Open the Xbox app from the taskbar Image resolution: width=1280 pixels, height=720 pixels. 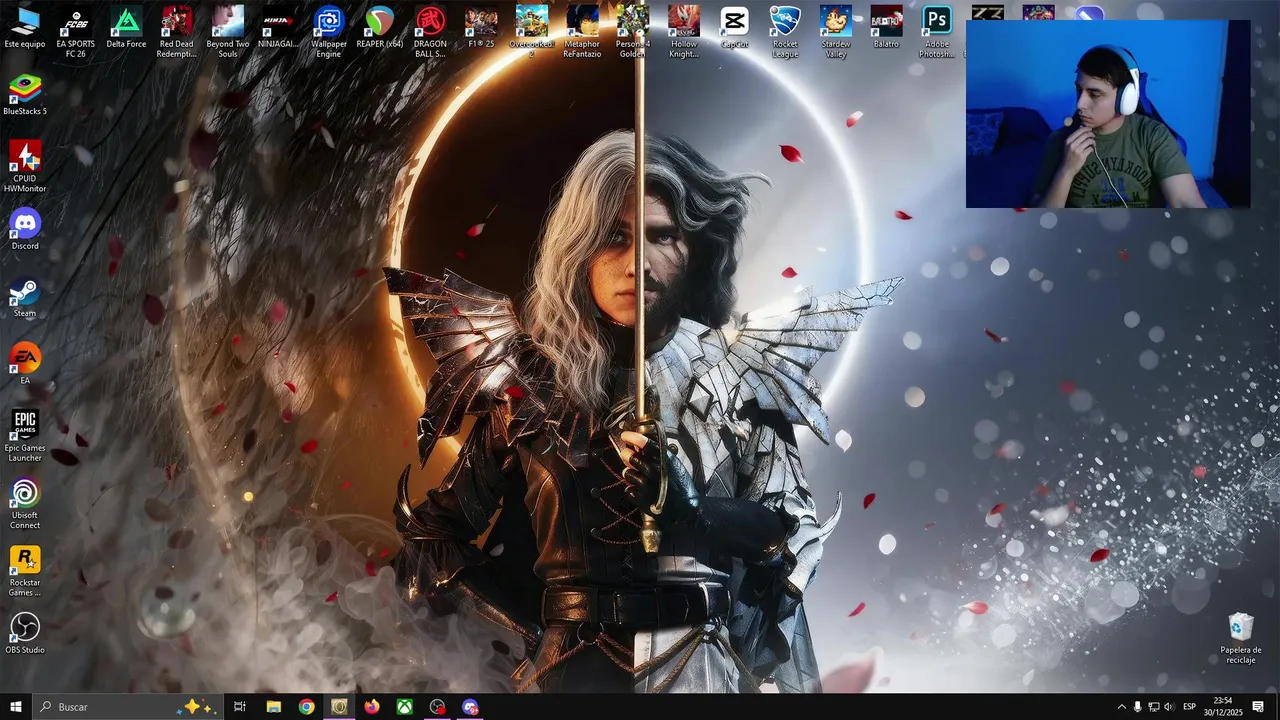point(405,707)
